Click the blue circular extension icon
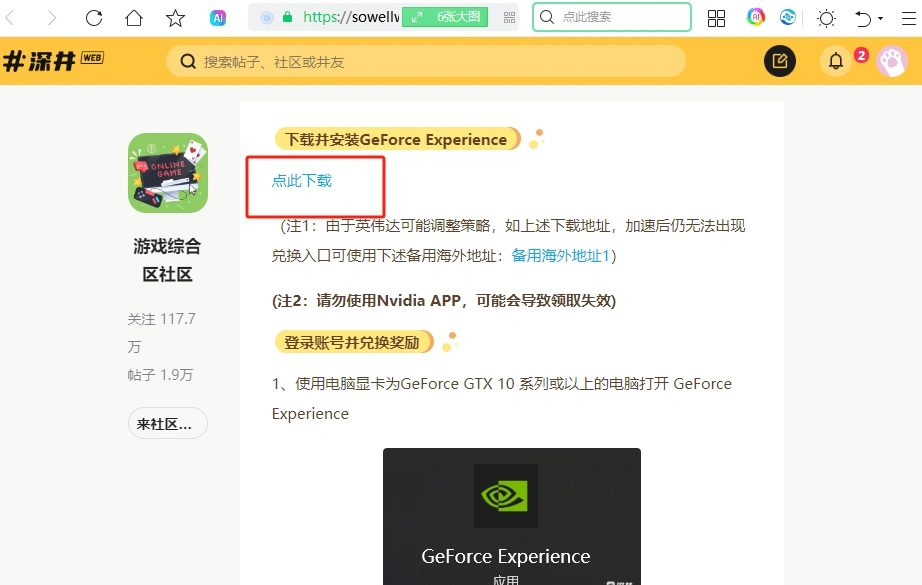The image size is (922, 585). point(787,17)
